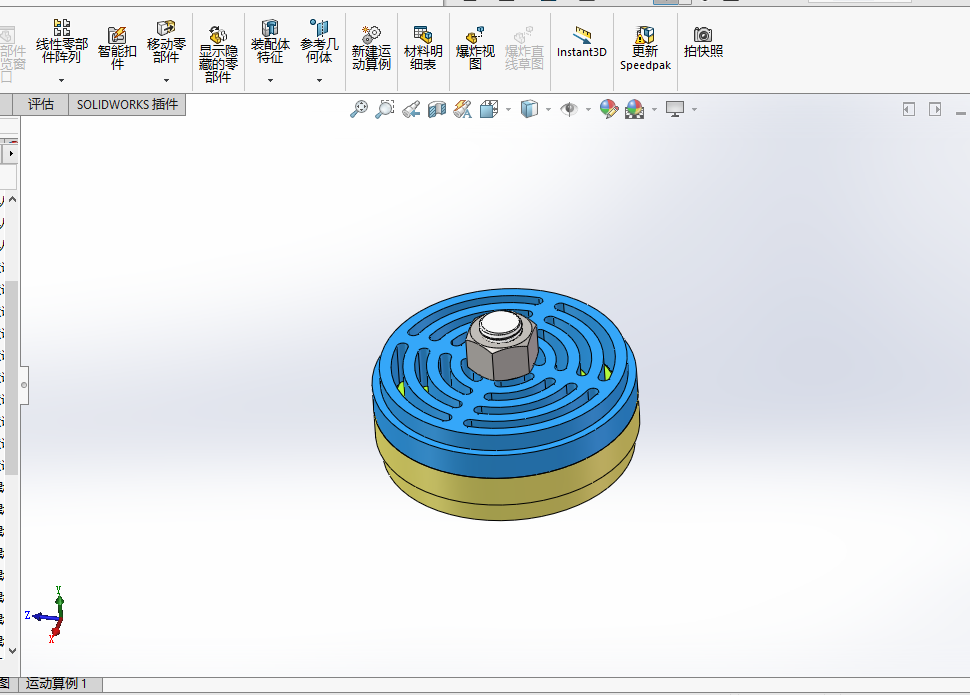
Task: Click the Assembly Features (装配体特征) icon
Action: click(x=270, y=28)
